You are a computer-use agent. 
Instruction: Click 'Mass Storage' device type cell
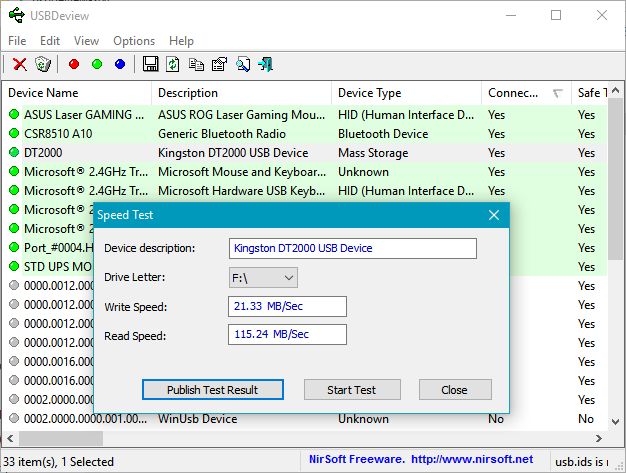click(x=373, y=153)
